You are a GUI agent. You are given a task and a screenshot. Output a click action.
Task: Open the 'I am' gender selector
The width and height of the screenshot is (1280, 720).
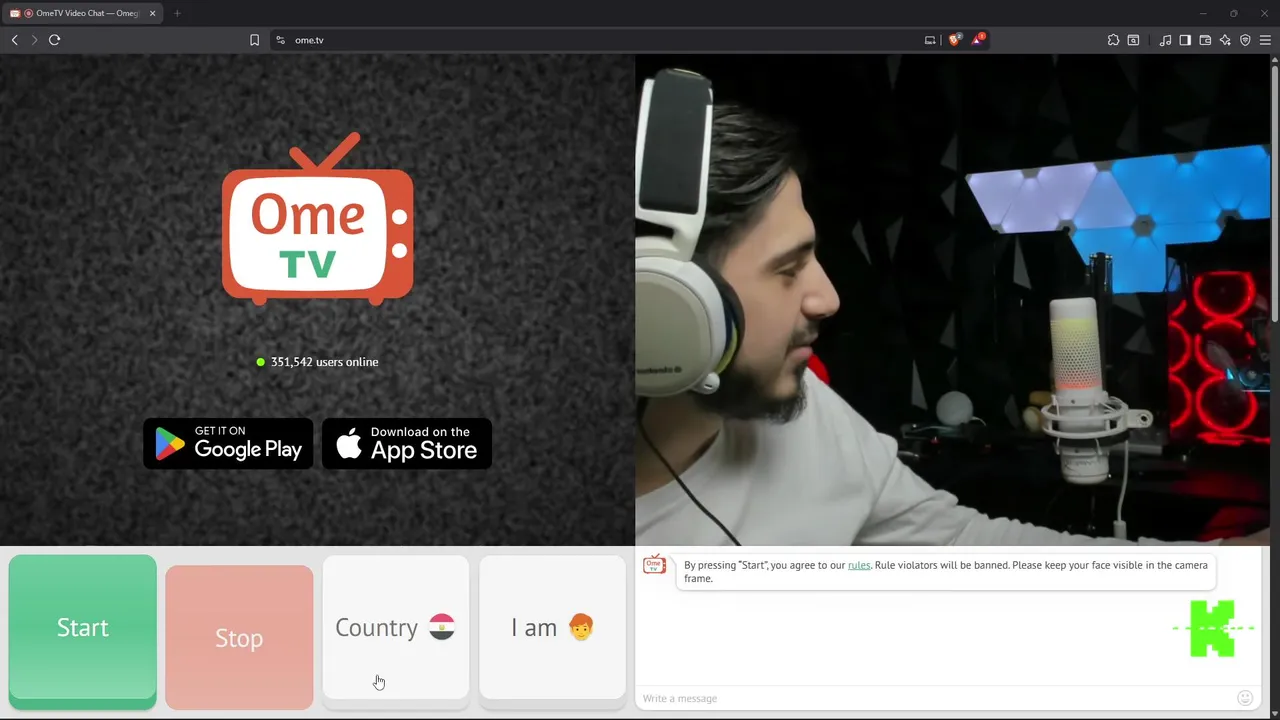(x=552, y=628)
